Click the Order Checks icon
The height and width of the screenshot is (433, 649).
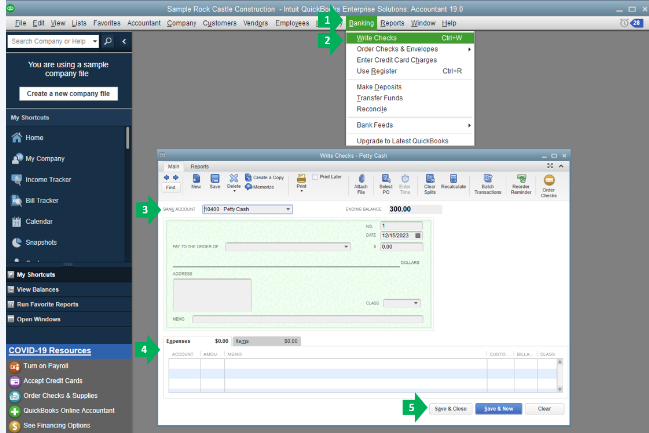[549, 180]
